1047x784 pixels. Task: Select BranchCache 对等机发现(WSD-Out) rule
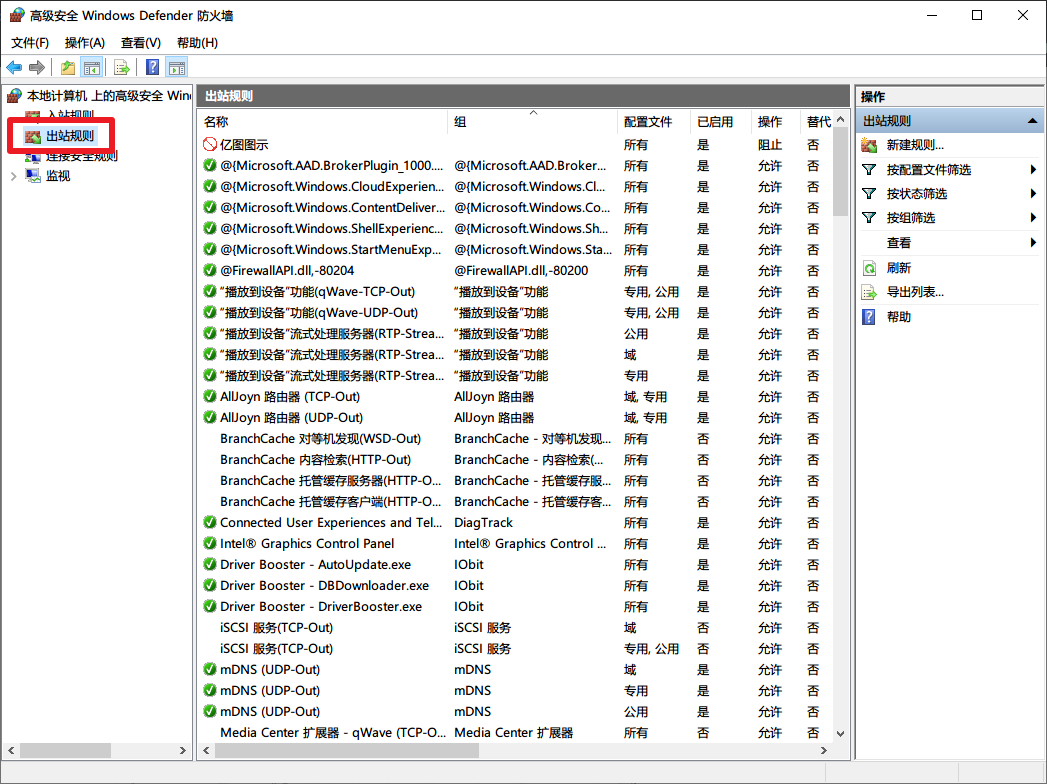point(515,439)
